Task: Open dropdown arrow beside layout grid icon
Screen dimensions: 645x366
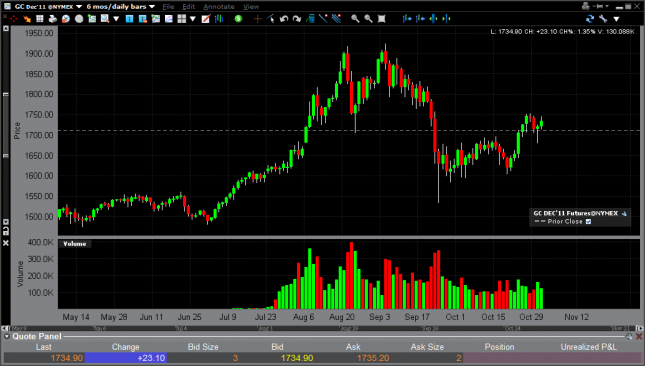Action: coord(193,19)
